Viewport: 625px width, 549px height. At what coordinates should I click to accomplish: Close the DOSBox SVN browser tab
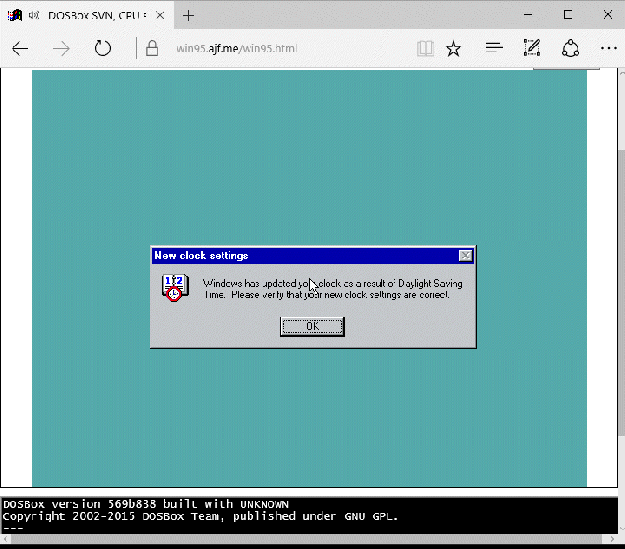click(160, 16)
